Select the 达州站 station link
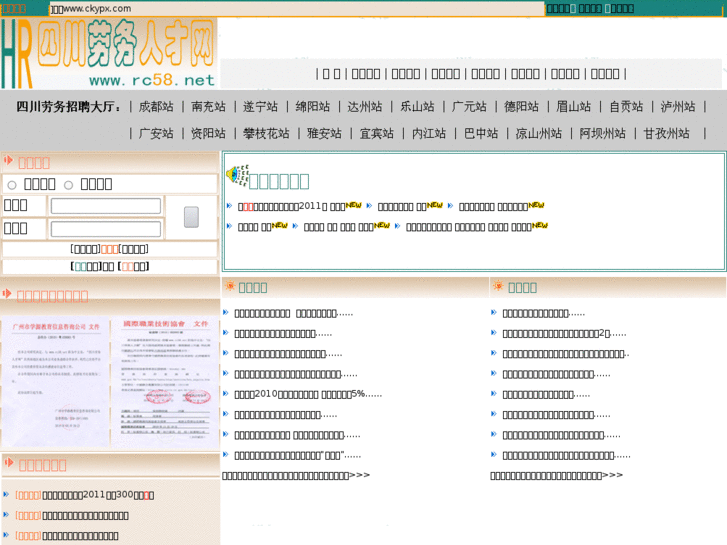 click(364, 107)
